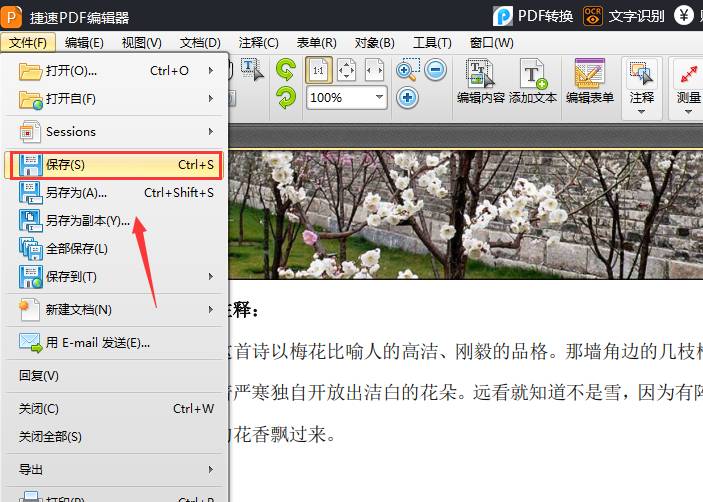This screenshot has height=502, width=703.
Task: Select 回复(V) menu entry
Action: tap(114, 376)
